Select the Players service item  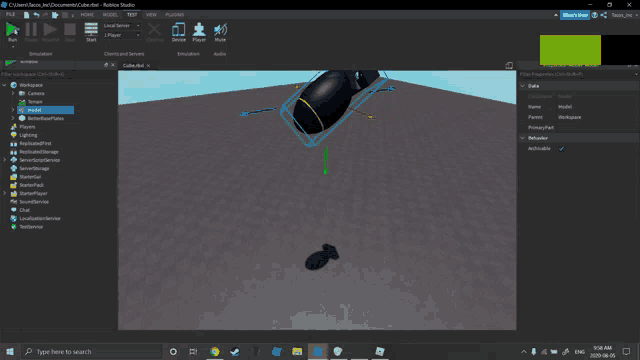click(27, 127)
